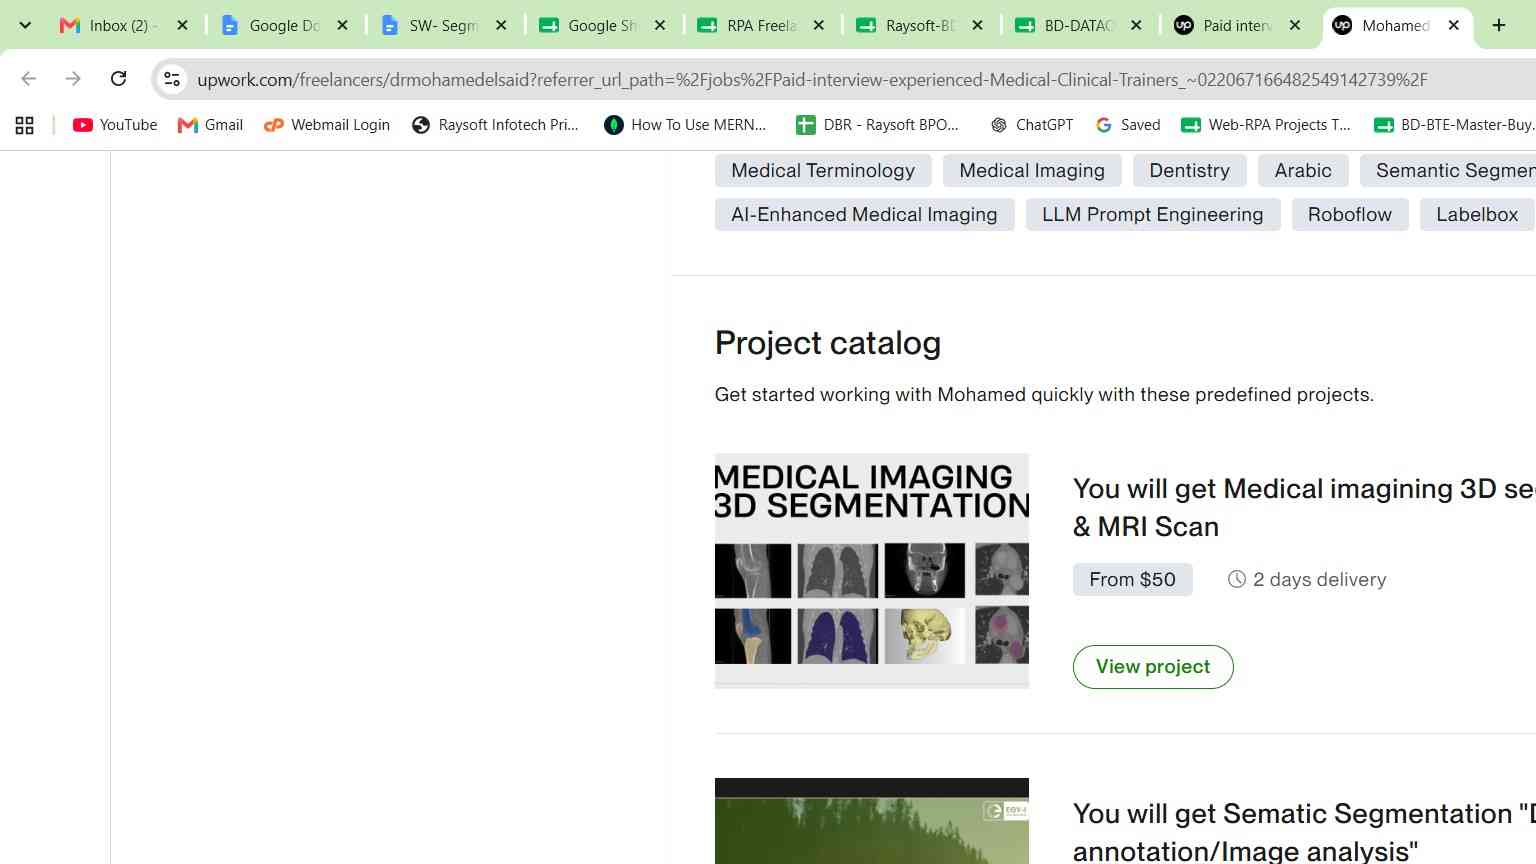Open the Chrome apps grid icon
This screenshot has width=1536, height=864.
pyautogui.click(x=25, y=125)
